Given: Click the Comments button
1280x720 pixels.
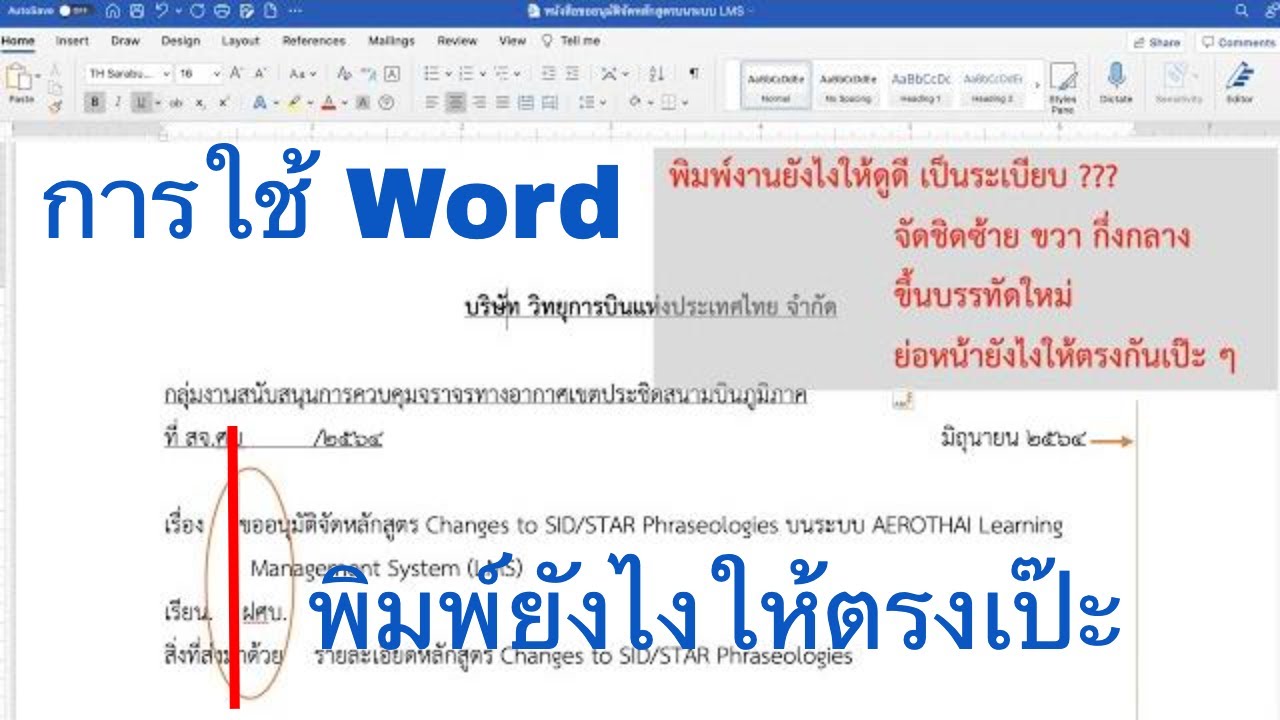Looking at the screenshot, I should pyautogui.click(x=1238, y=42).
